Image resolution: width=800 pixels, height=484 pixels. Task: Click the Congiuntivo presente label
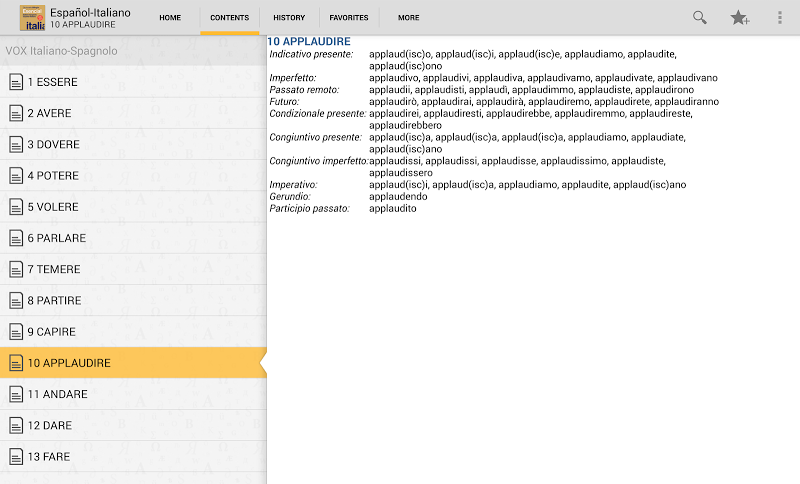tap(315, 137)
